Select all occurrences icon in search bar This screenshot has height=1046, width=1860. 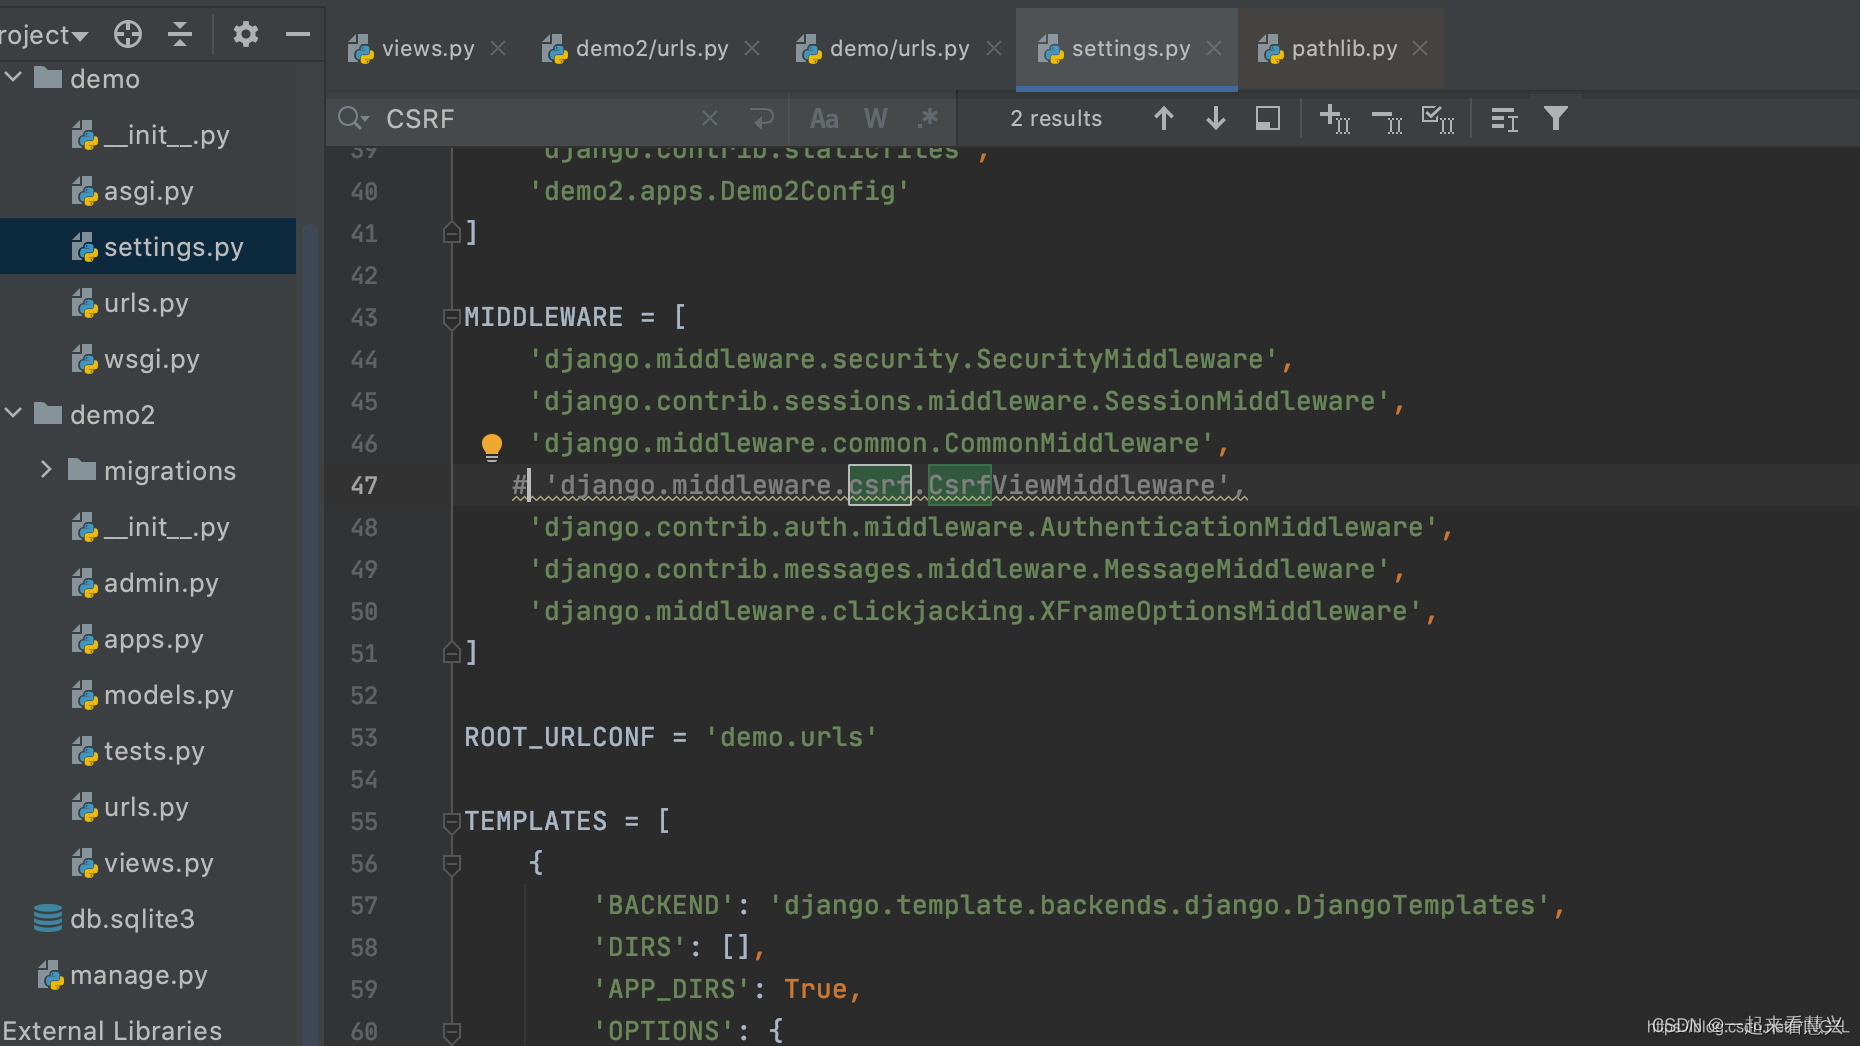coord(1438,119)
